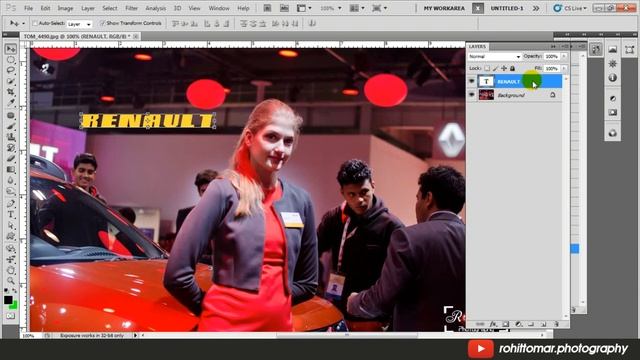640x360 pixels.
Task: Select the Custom Shape tool
Action: point(11,236)
